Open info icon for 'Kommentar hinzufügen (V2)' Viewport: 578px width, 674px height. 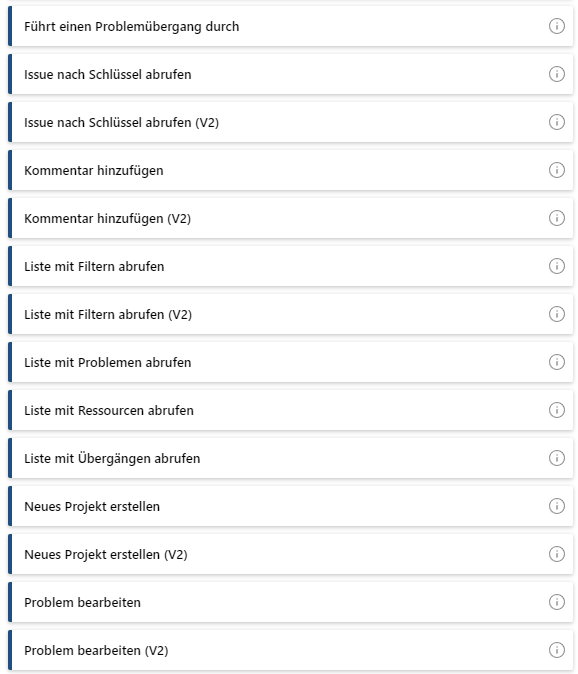click(x=557, y=218)
